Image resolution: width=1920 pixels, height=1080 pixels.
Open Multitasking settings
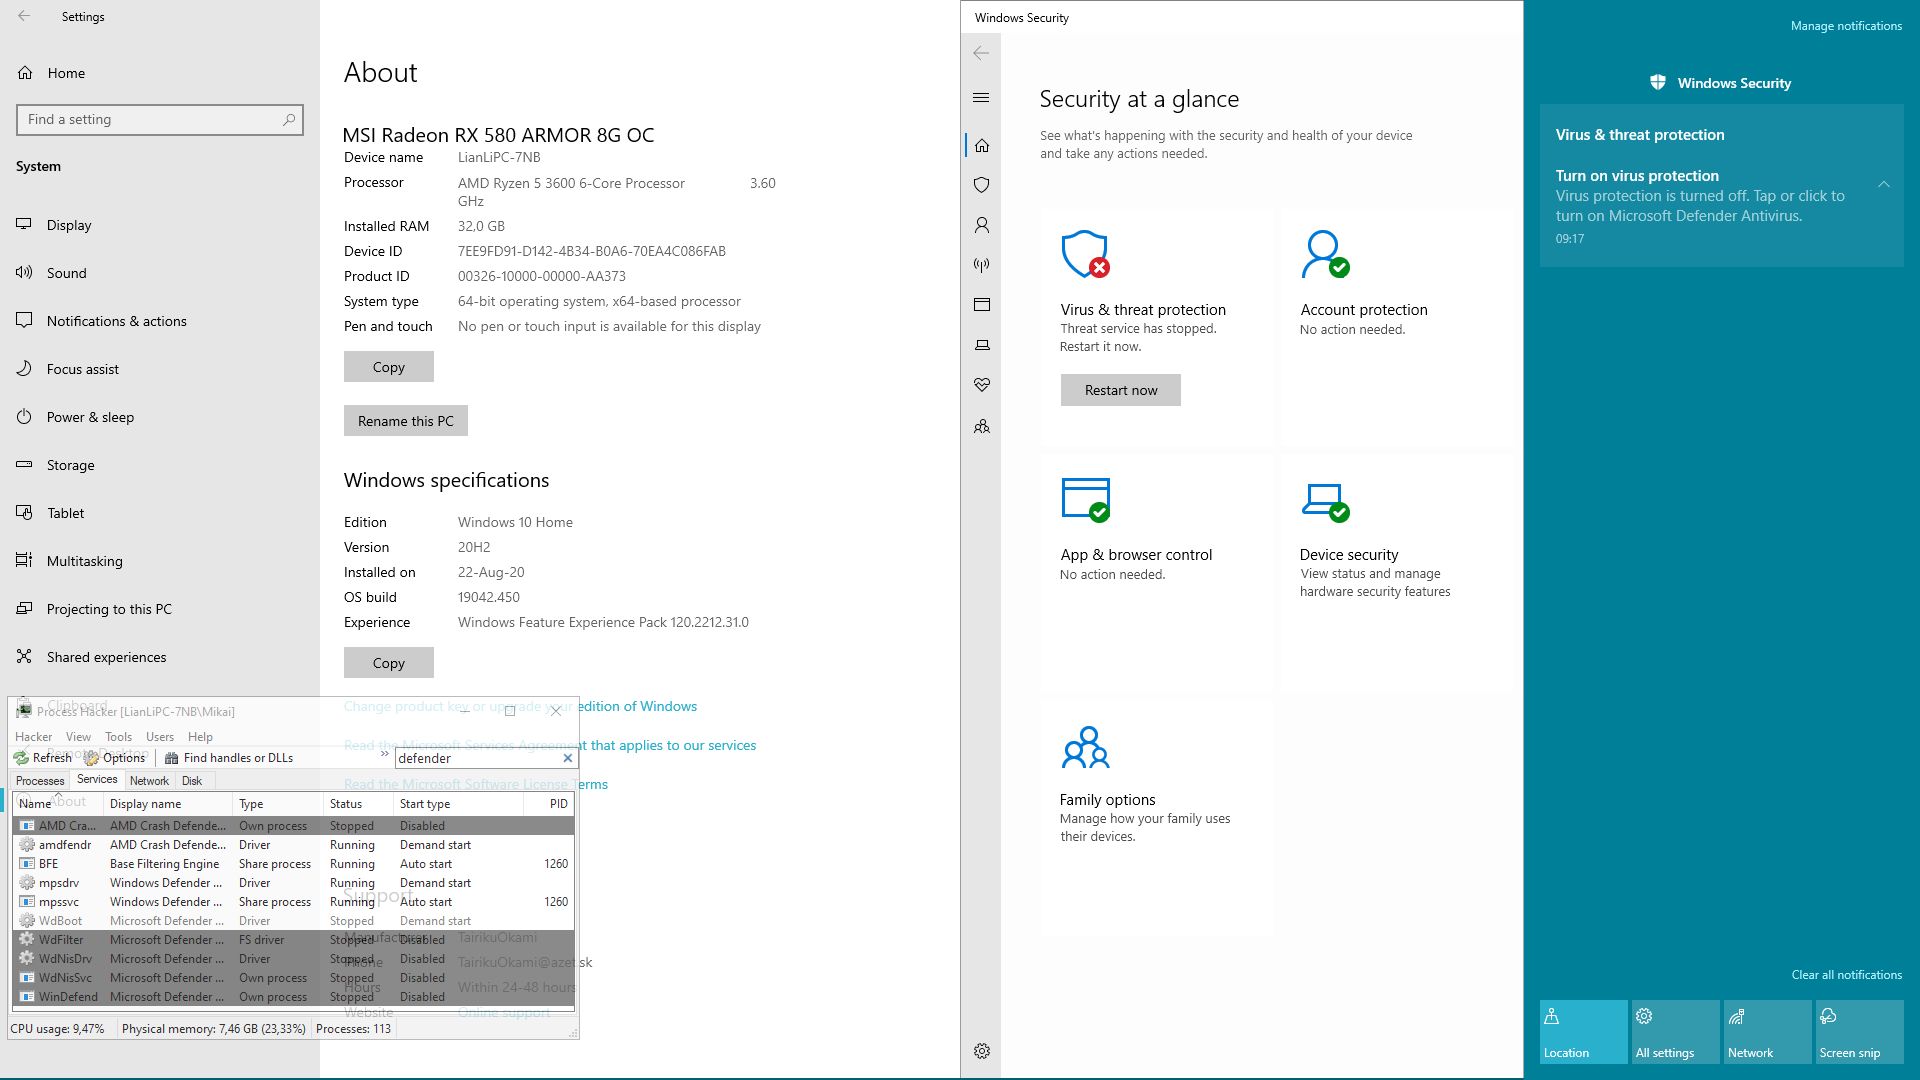(160, 561)
